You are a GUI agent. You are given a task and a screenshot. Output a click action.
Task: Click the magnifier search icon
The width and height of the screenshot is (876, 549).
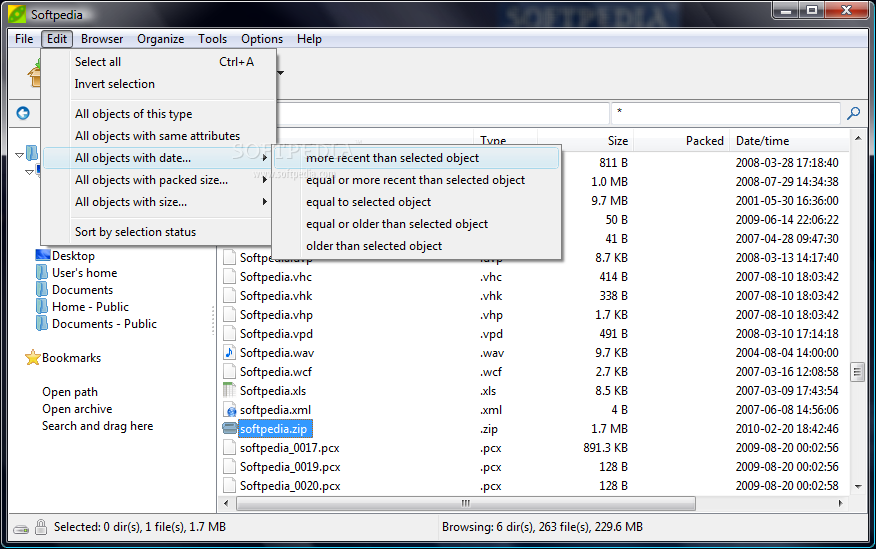[854, 113]
